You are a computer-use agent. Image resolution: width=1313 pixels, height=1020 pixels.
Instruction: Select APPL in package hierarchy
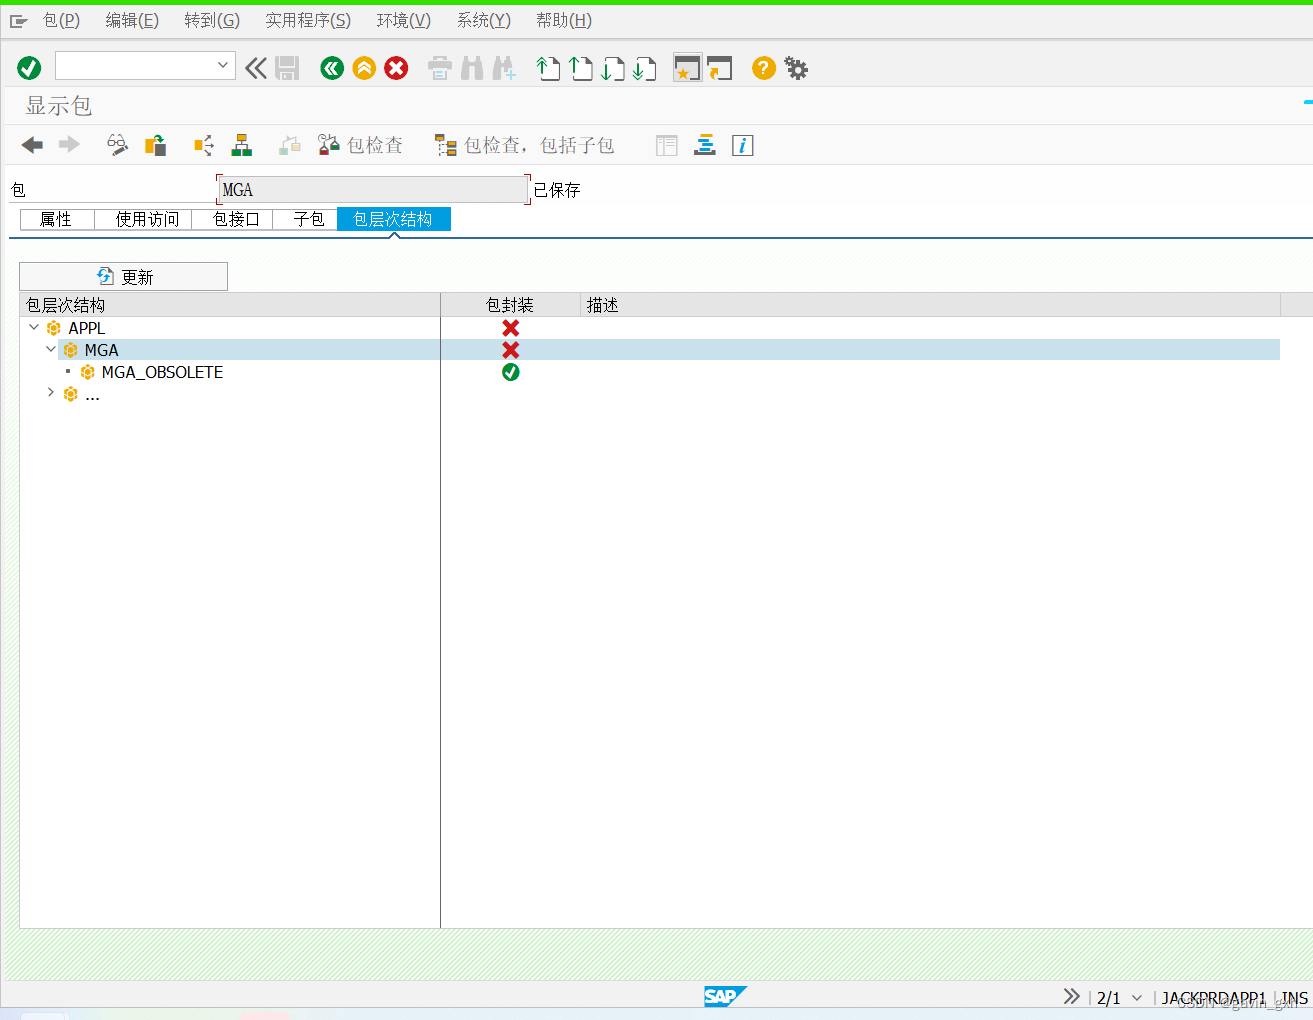tap(87, 328)
